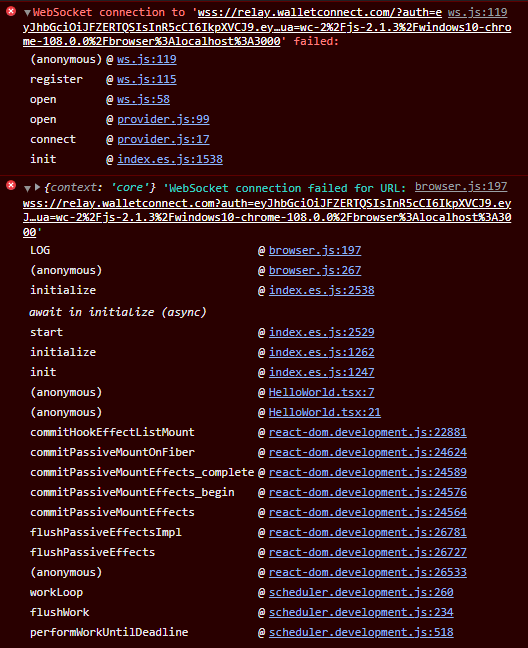
Task: Open the scheduler.development.js:518 link
Action: 361,632
